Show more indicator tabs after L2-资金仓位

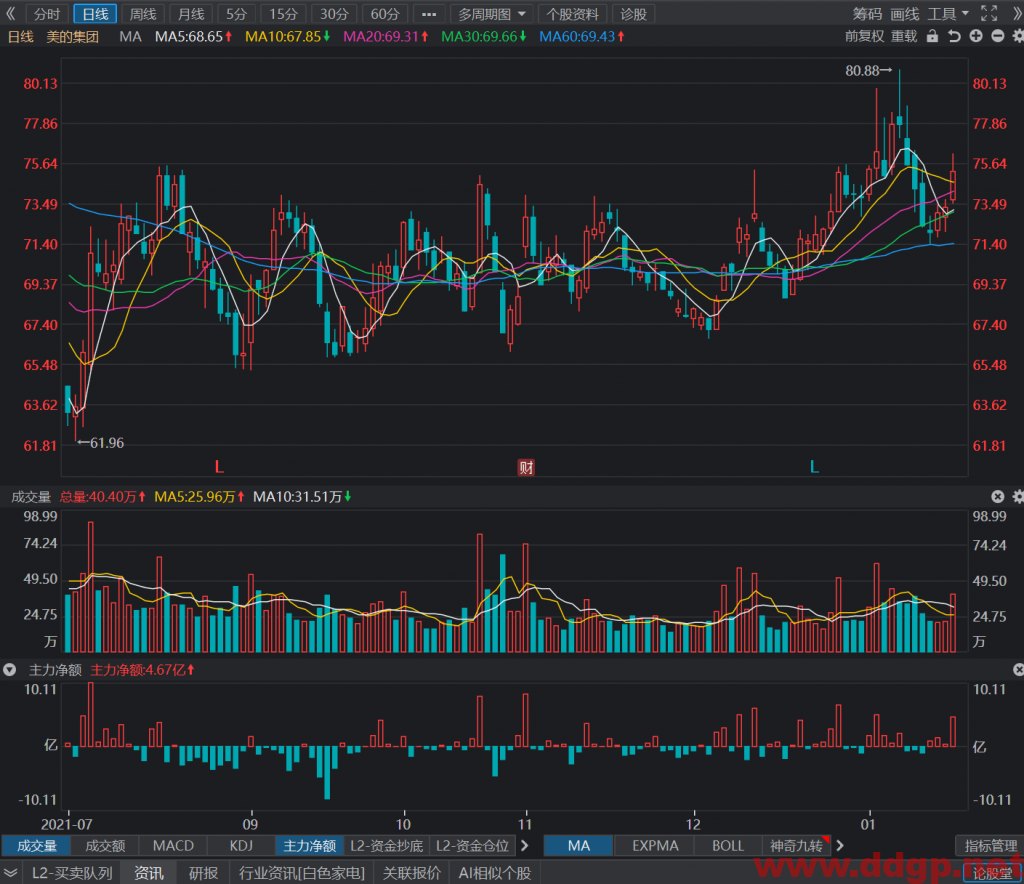pyautogui.click(x=524, y=845)
